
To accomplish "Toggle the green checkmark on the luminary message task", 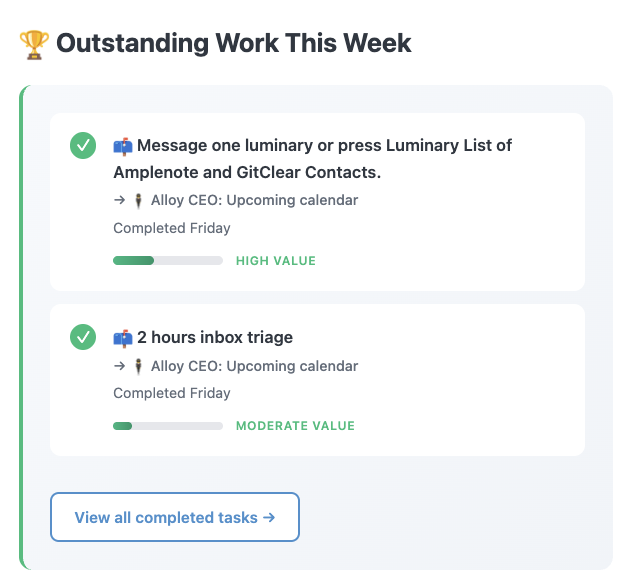I will pos(83,146).
